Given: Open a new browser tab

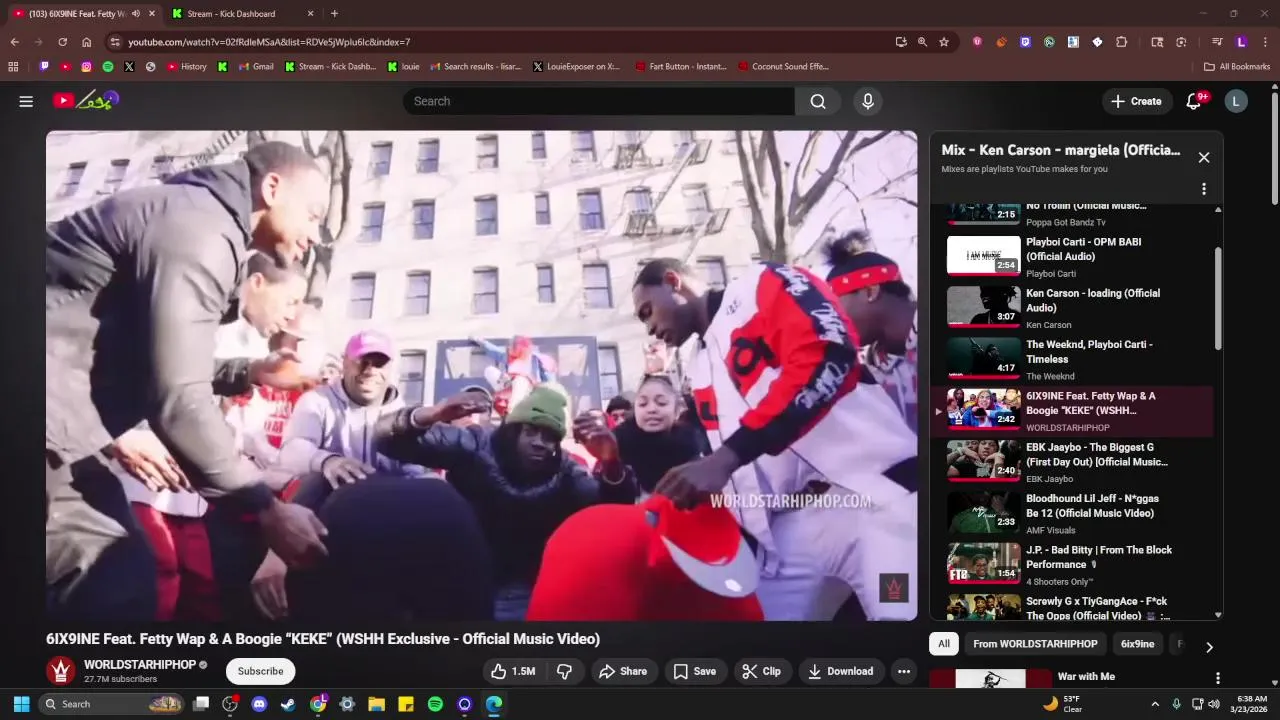Looking at the screenshot, I should click(334, 14).
